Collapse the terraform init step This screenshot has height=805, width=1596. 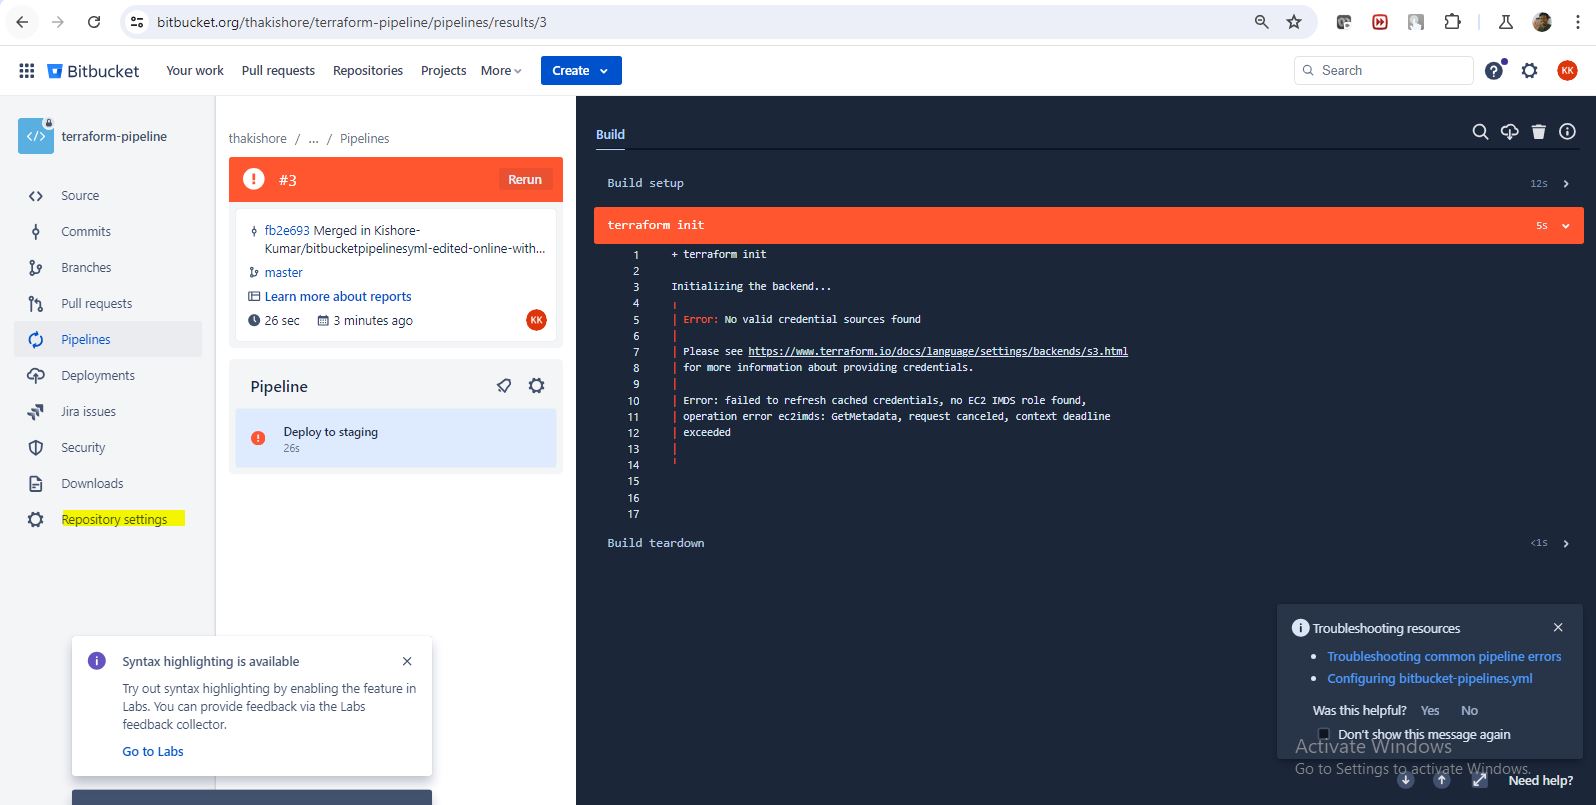click(1565, 226)
